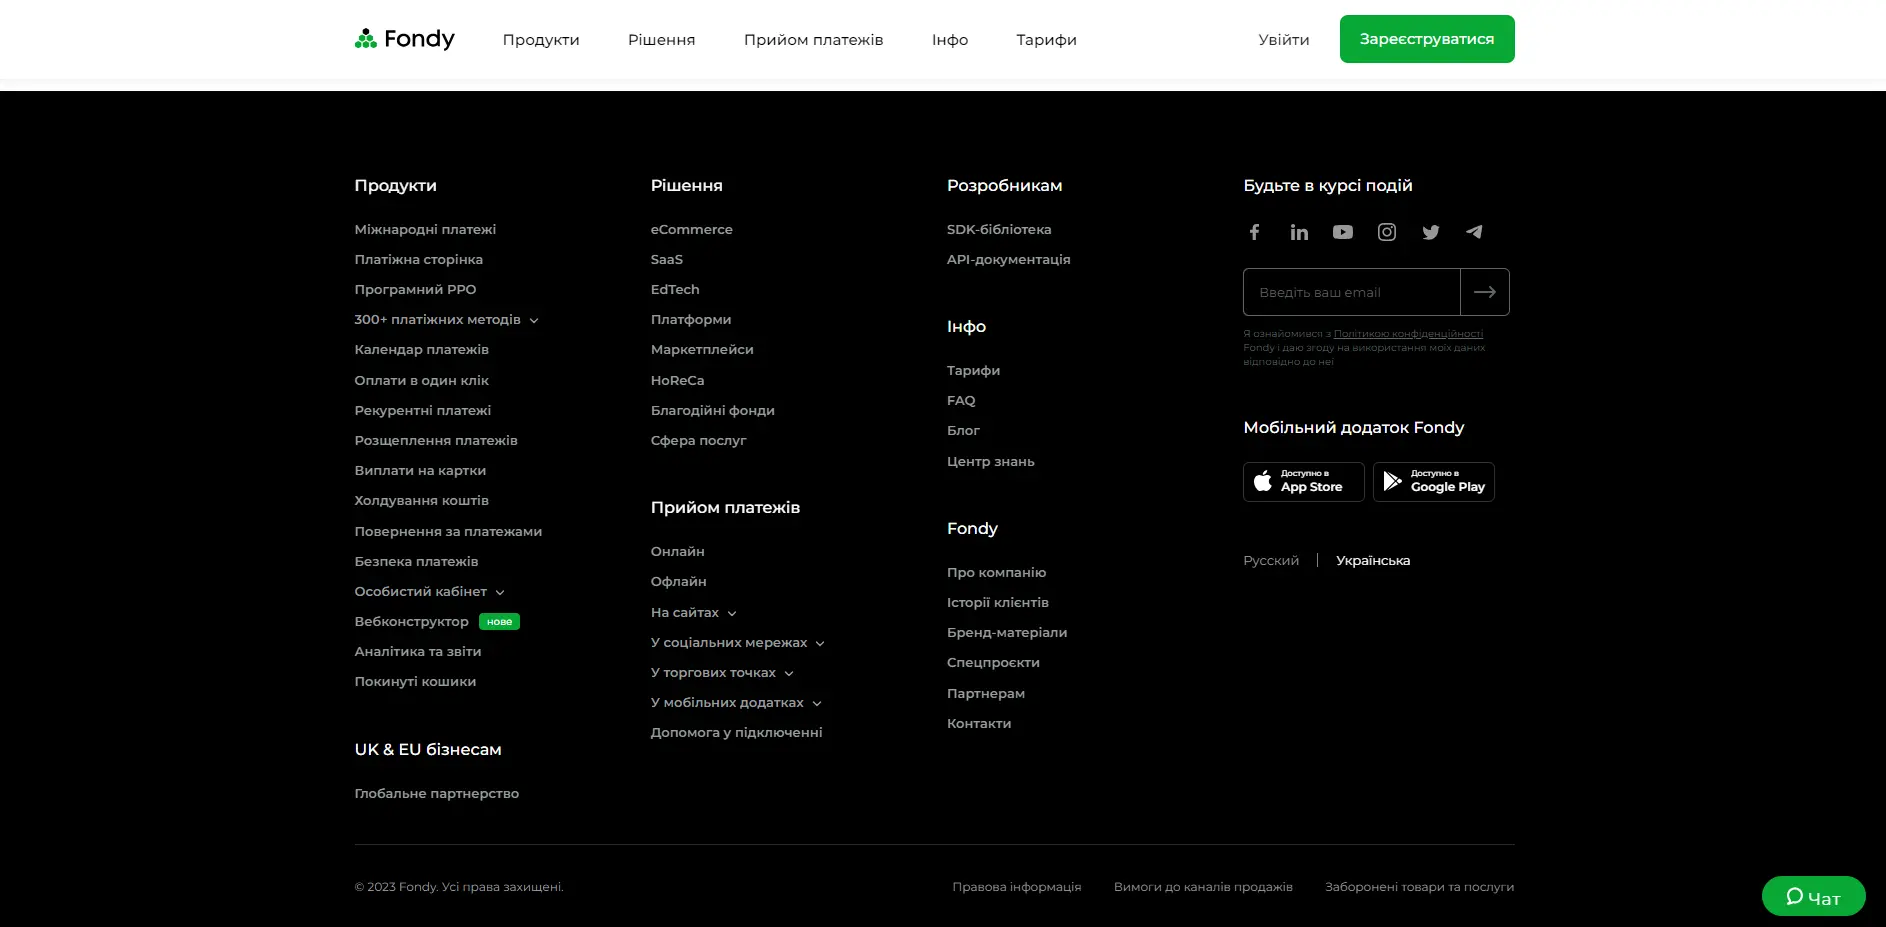Open Fondy's Instagram icon
Viewport: 1886px width, 927px height.
[x=1387, y=232]
